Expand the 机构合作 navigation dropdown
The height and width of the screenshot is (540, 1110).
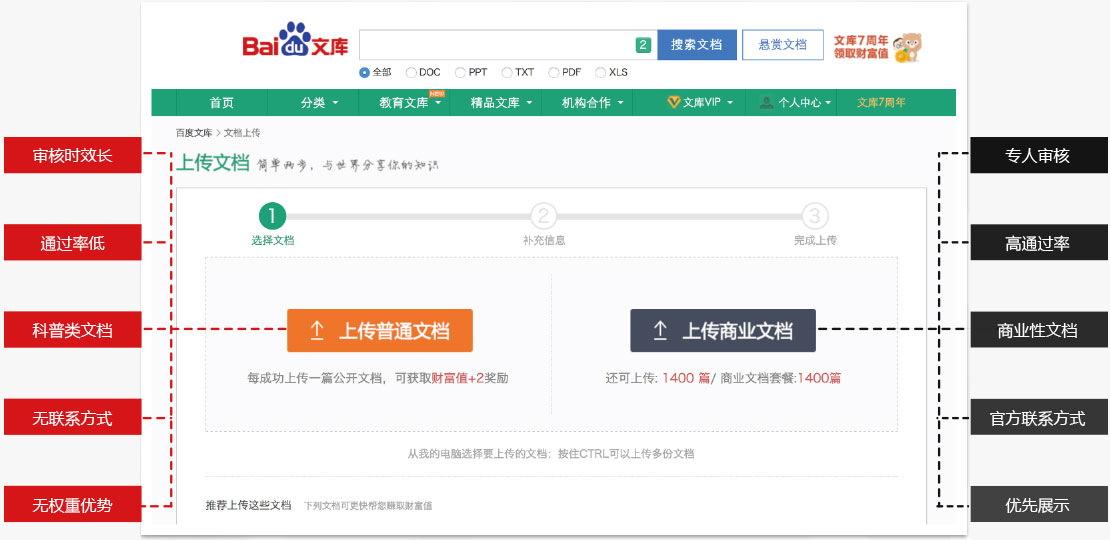592,102
